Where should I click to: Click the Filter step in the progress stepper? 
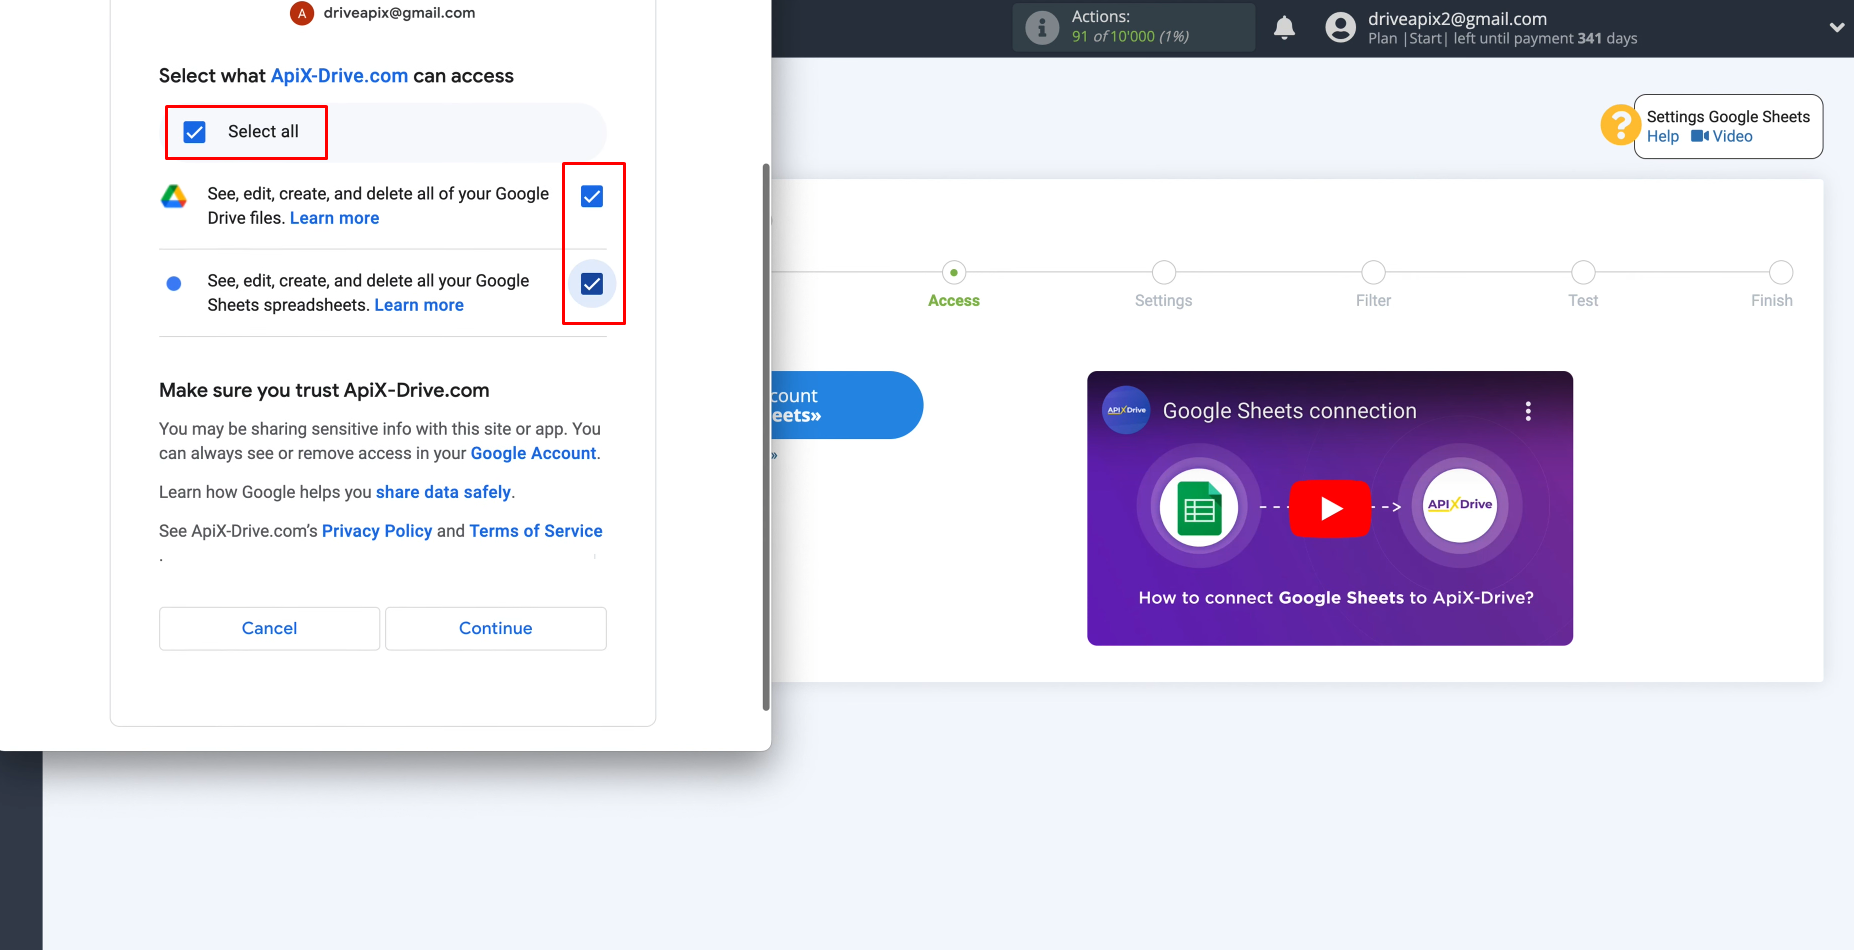click(x=1373, y=272)
